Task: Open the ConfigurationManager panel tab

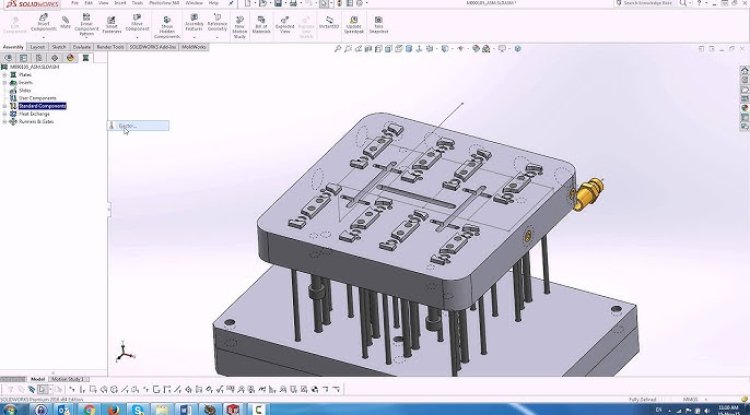Action: (x=39, y=58)
